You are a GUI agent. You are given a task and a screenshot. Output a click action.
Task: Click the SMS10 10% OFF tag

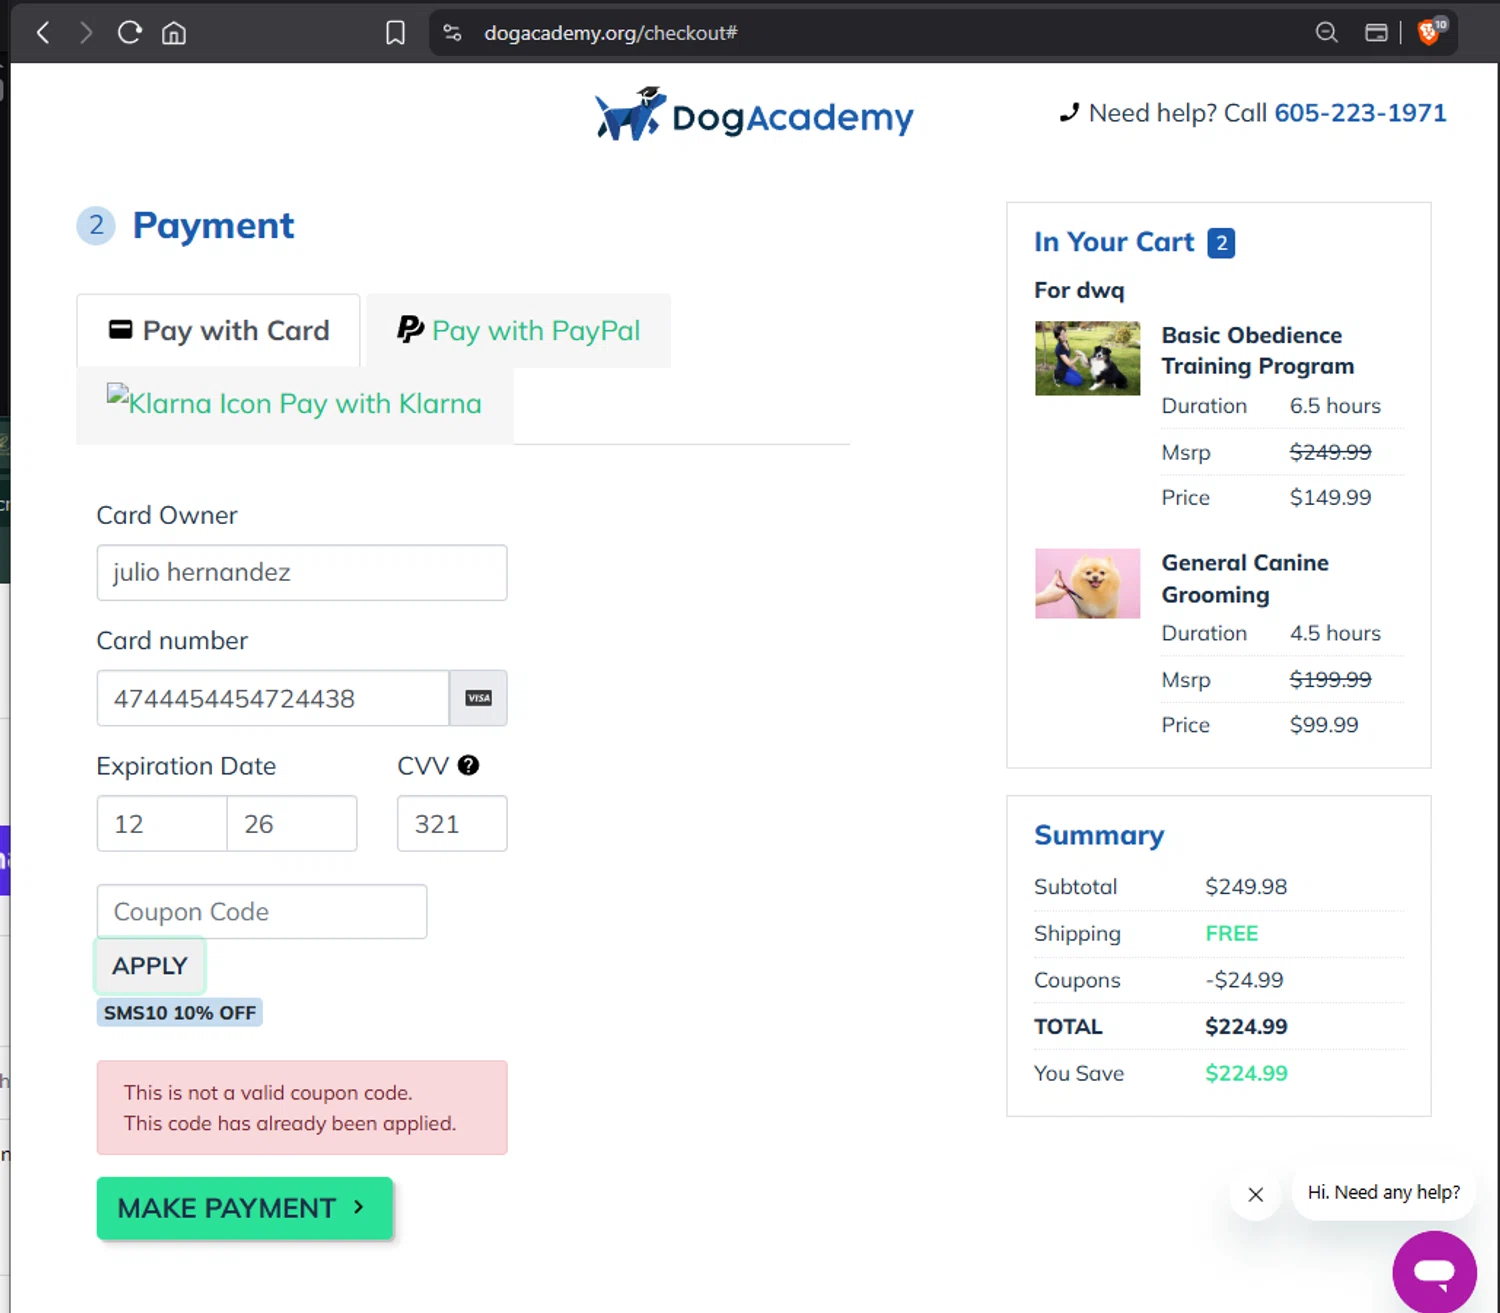pos(180,1013)
